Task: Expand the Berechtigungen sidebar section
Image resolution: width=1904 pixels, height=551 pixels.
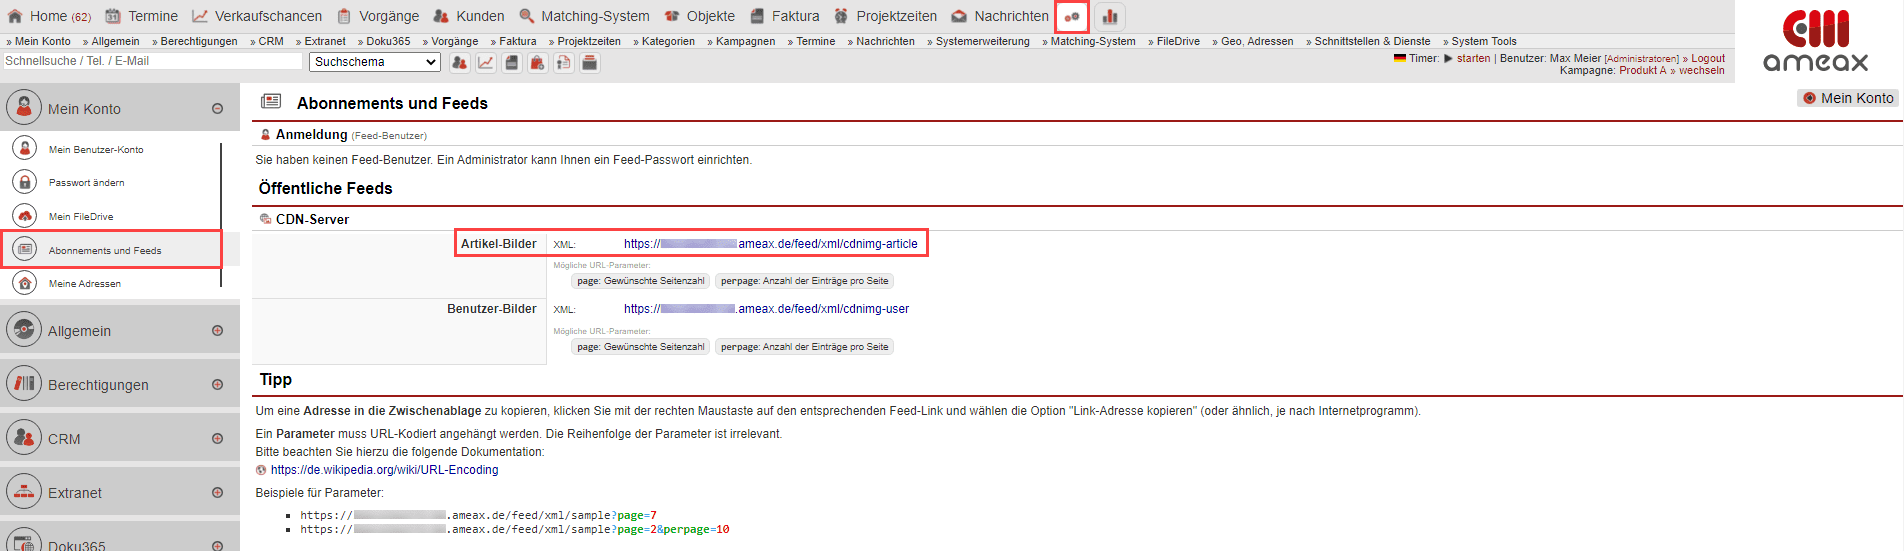Action: click(217, 385)
